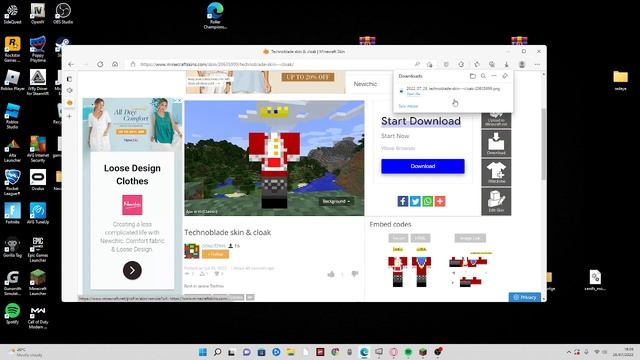
Task: Click the Edit Skin tile
Action: (496, 201)
